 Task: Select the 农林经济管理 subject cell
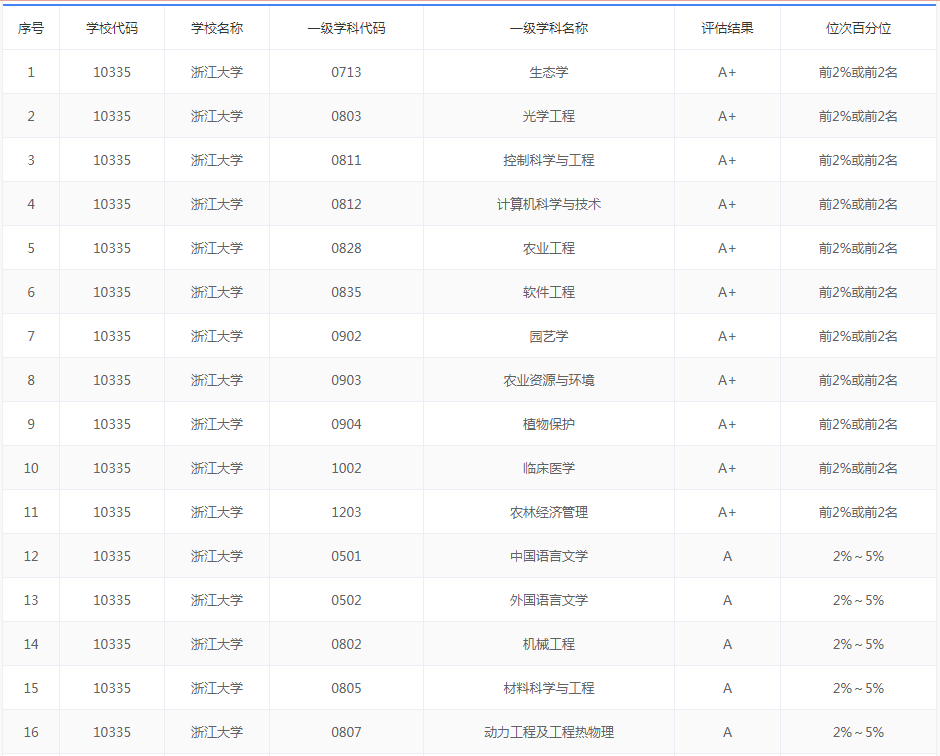(549, 512)
